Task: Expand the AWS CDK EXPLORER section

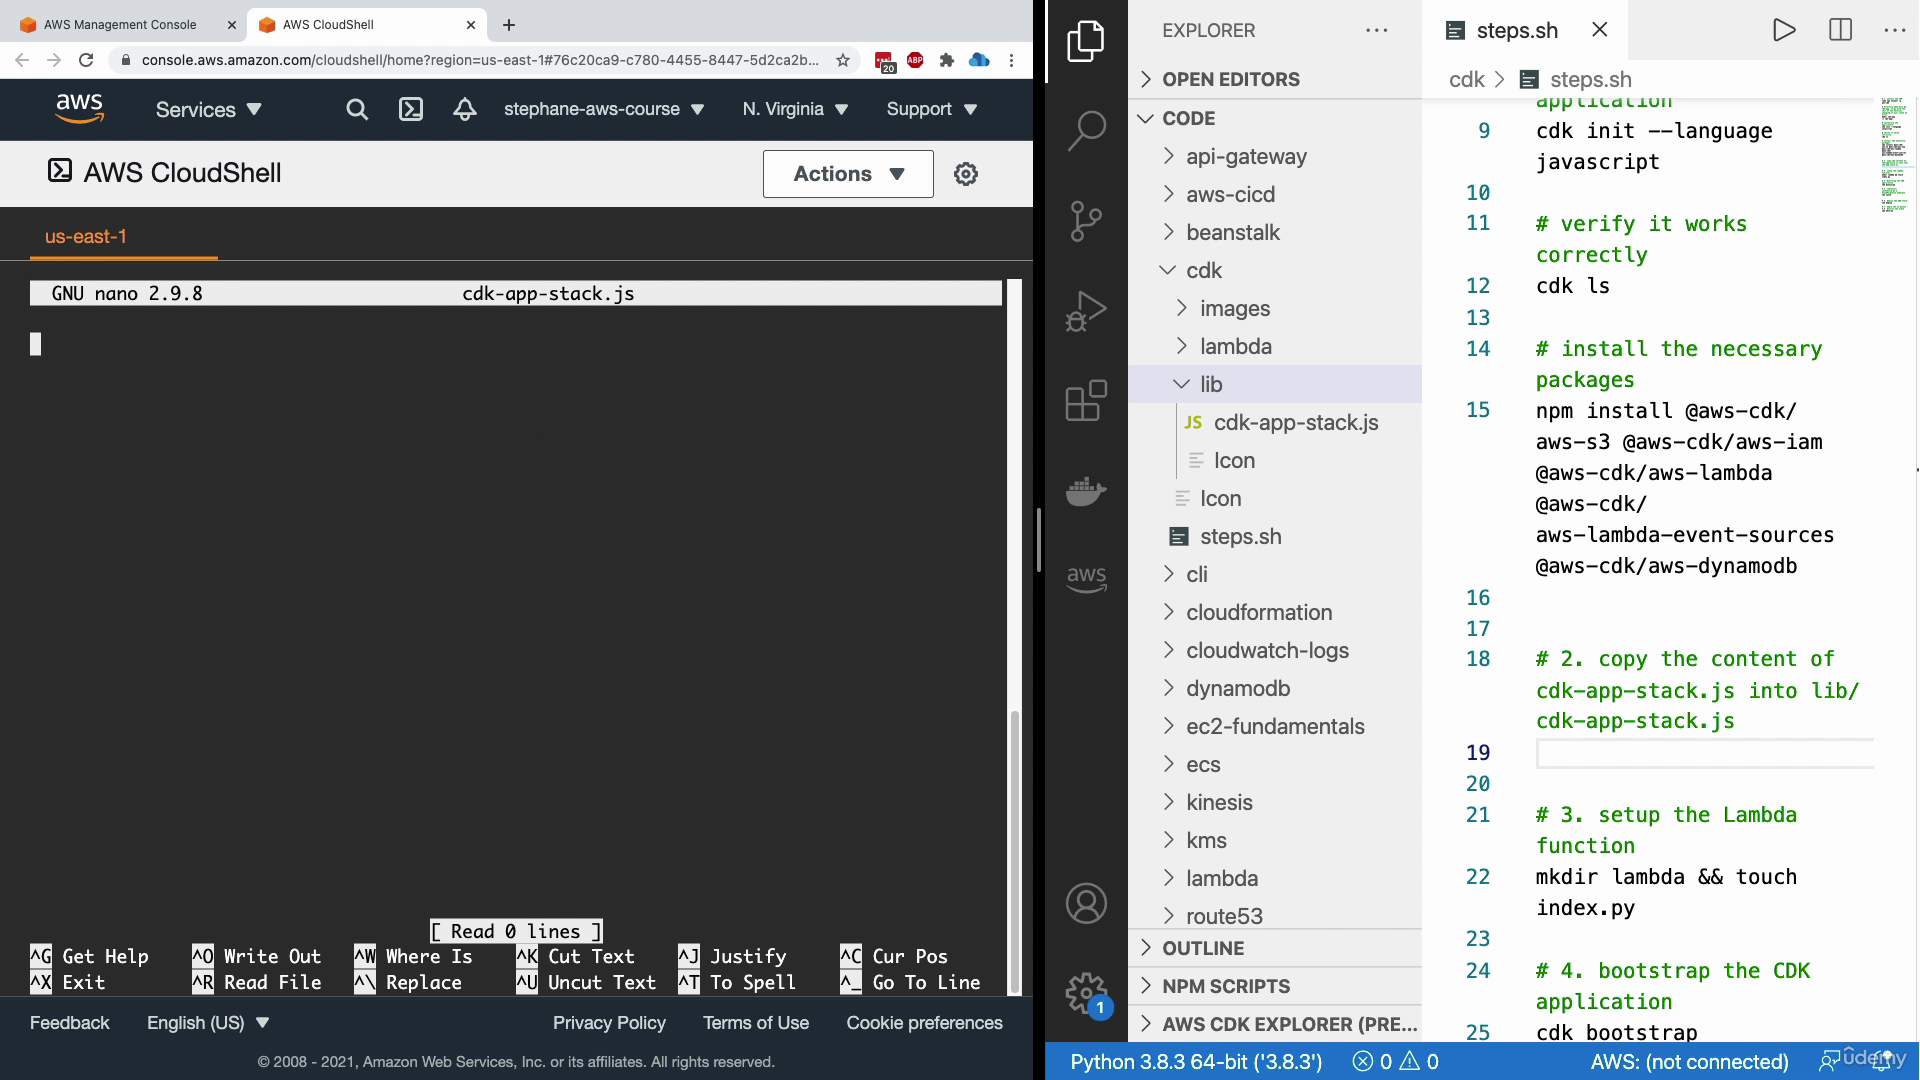Action: 1275,1024
